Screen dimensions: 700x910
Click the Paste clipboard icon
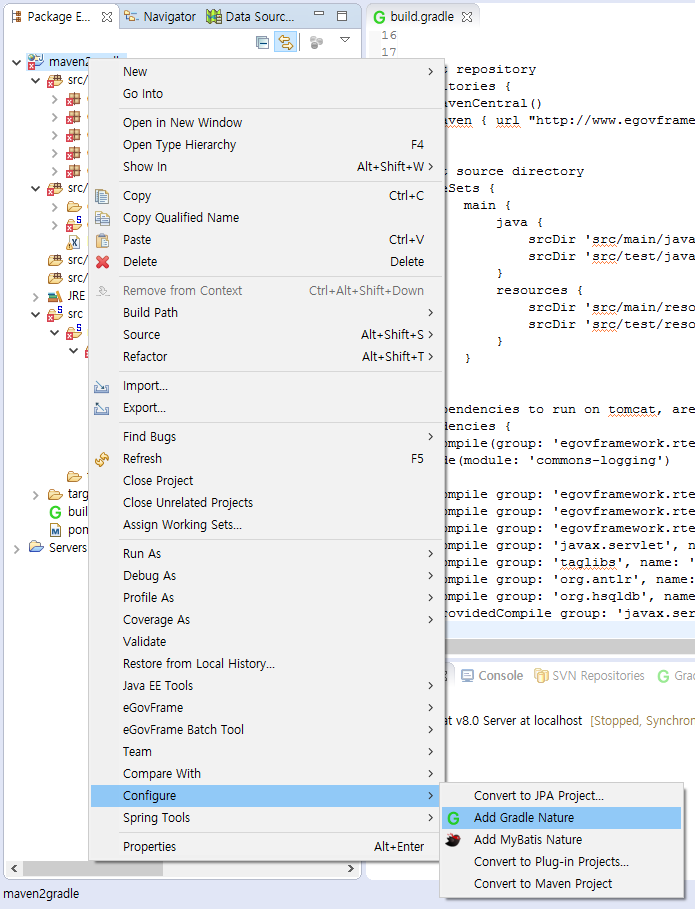[102, 240]
